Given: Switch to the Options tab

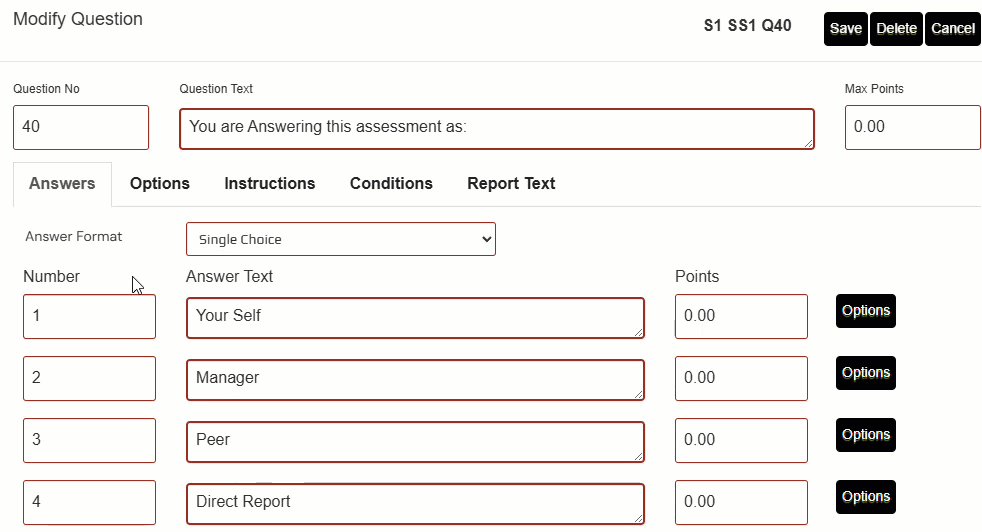Looking at the screenshot, I should click(160, 184).
